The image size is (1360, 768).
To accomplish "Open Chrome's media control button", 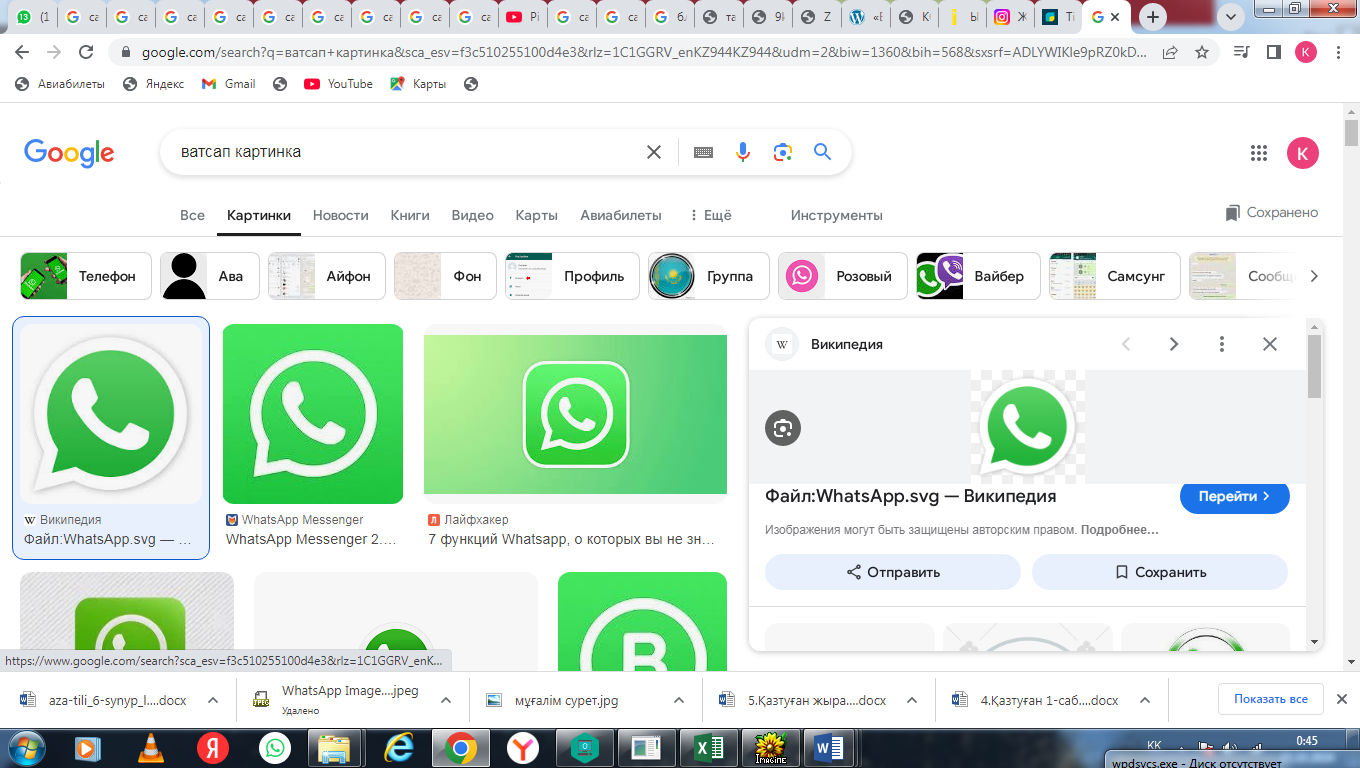I will 1242,52.
